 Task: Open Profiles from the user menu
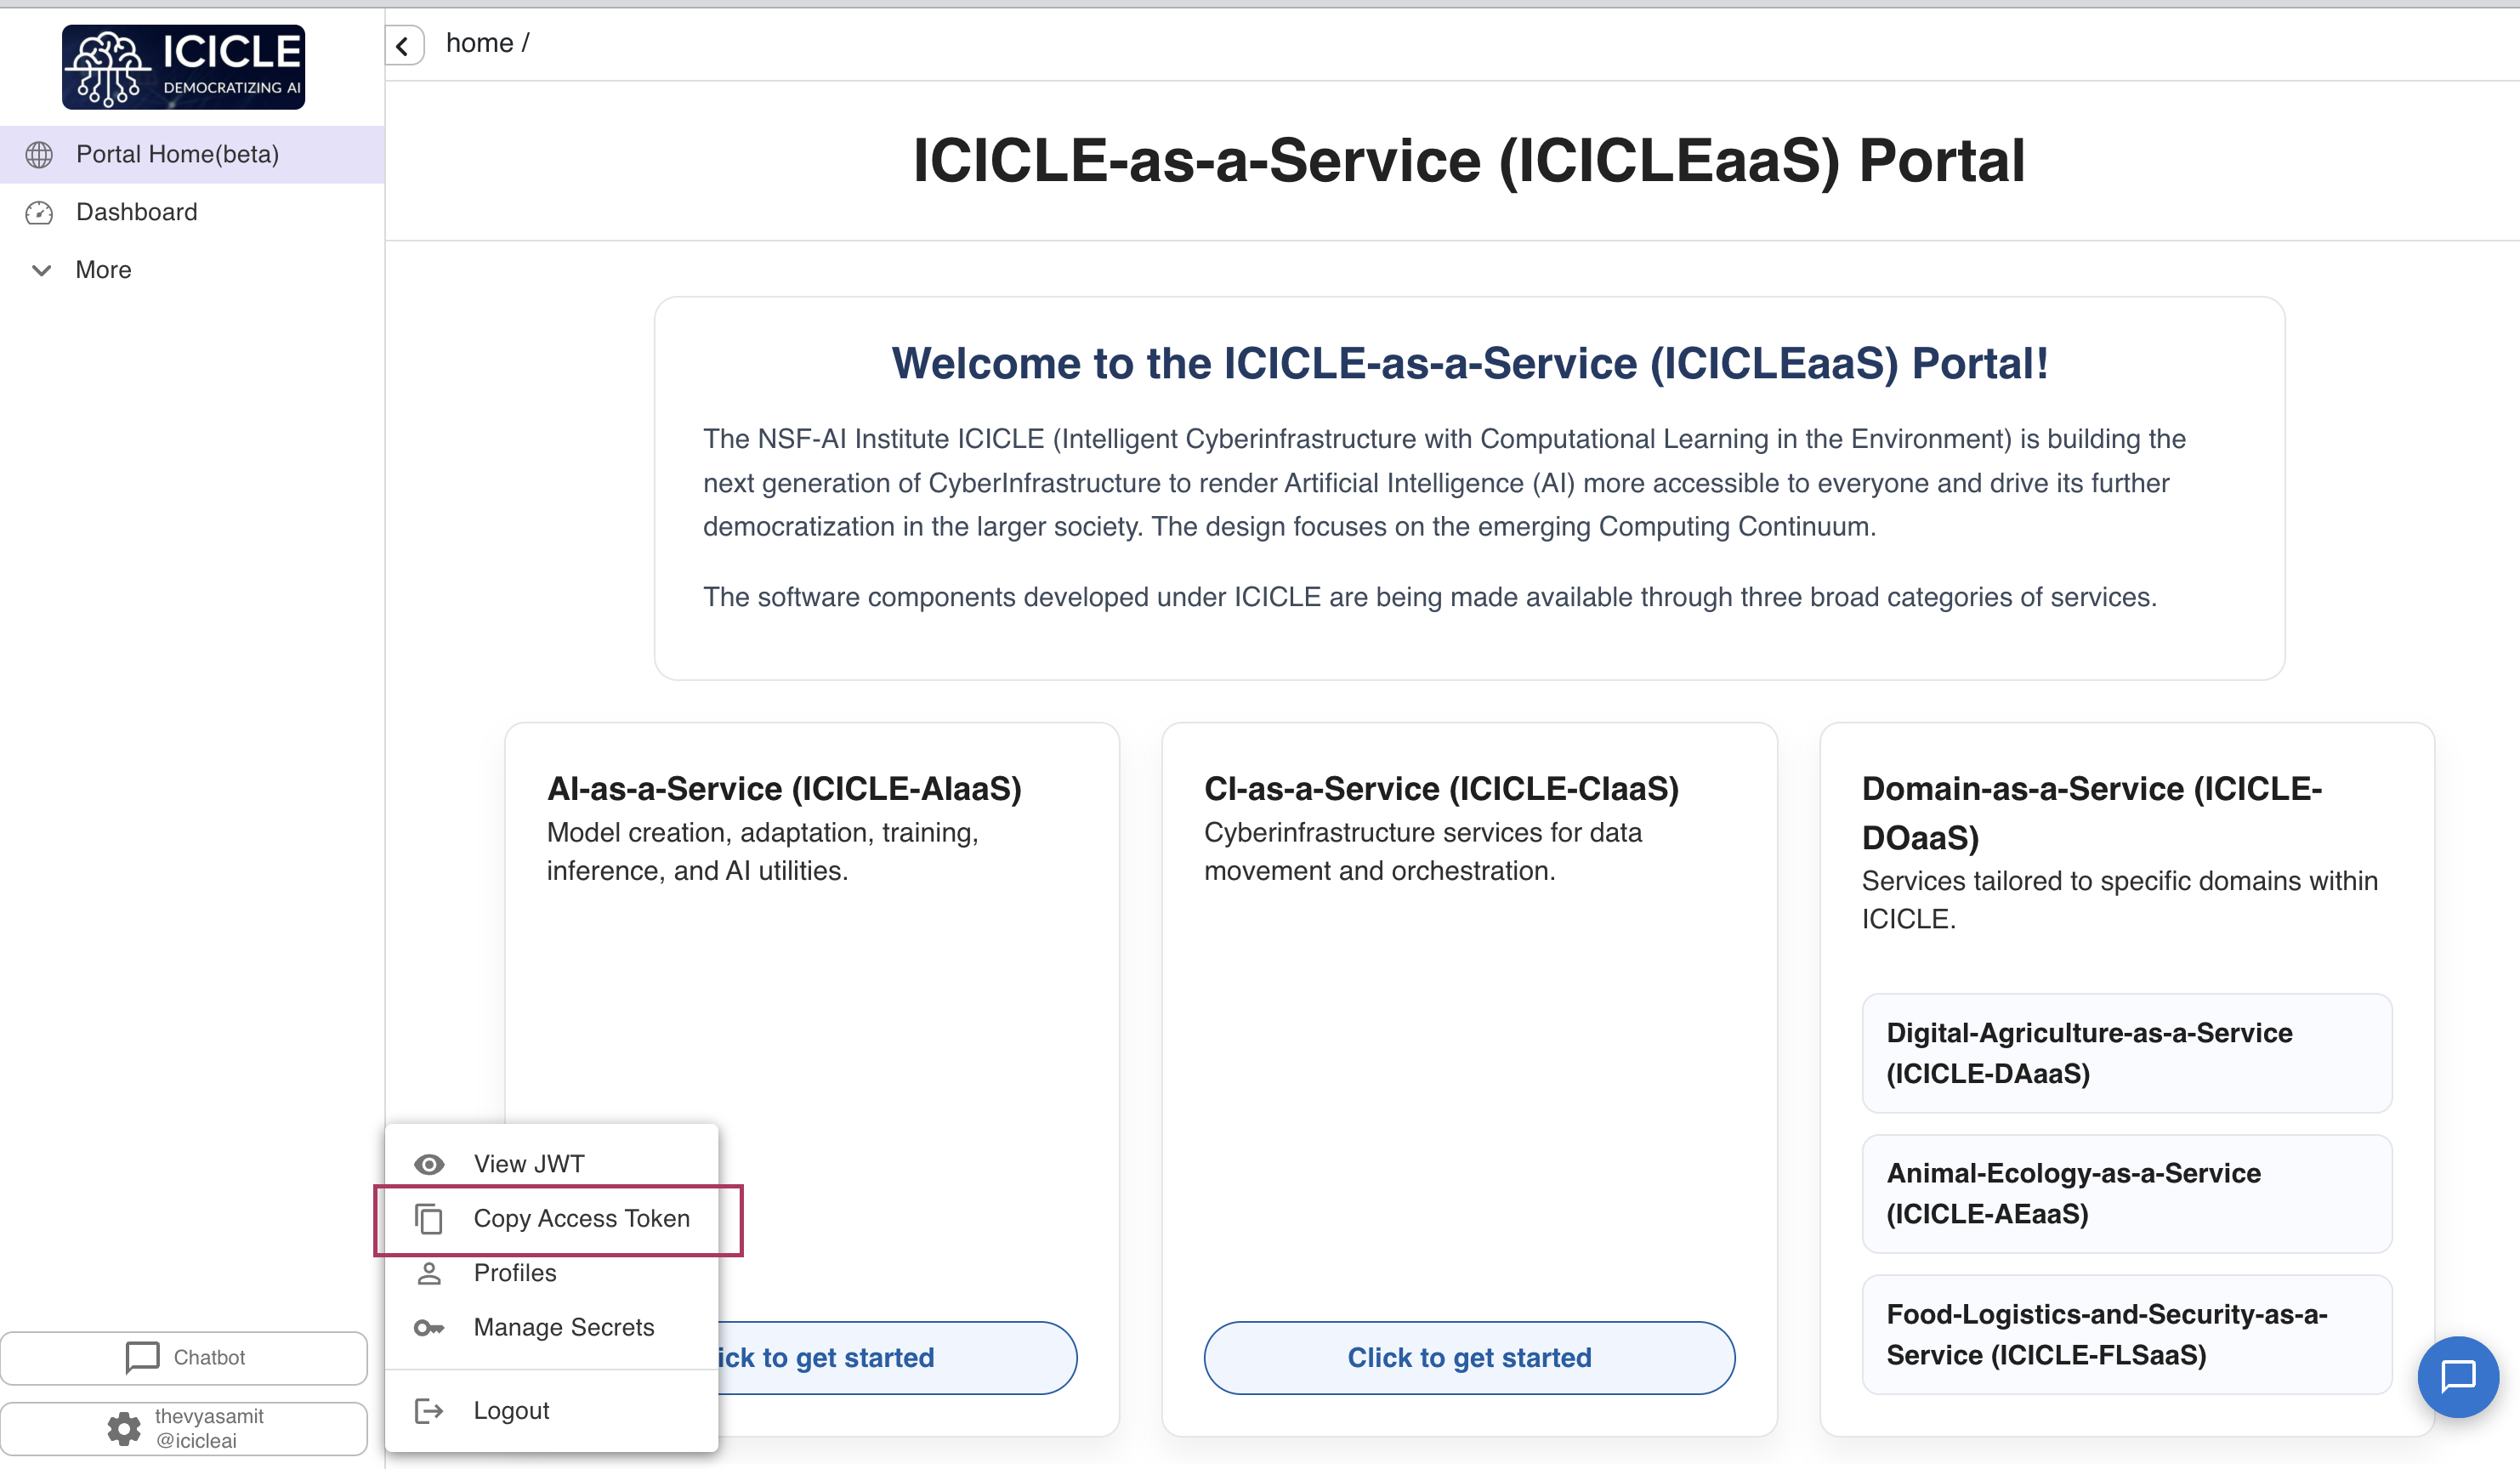tap(551, 1273)
